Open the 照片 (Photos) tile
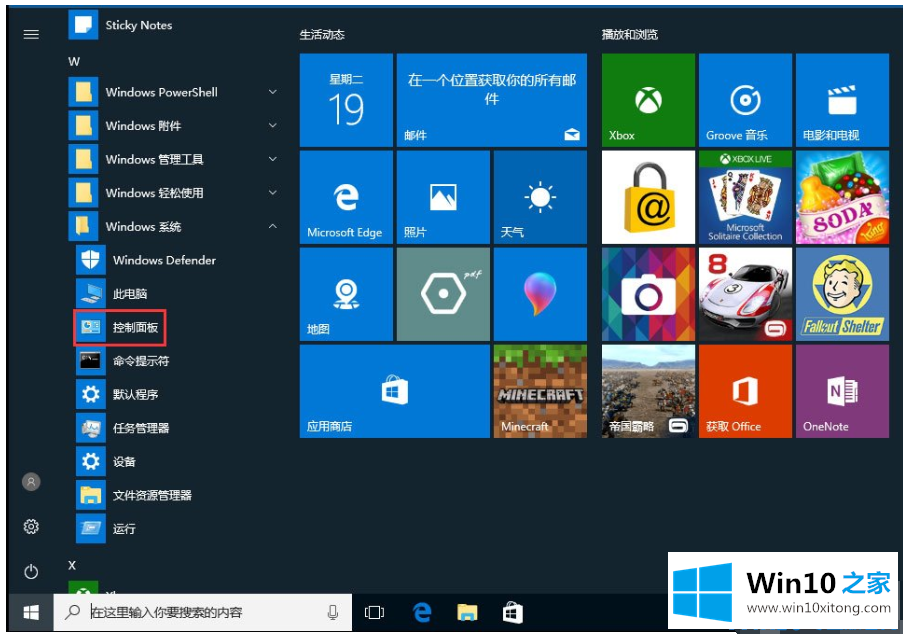The image size is (903, 634). point(443,198)
